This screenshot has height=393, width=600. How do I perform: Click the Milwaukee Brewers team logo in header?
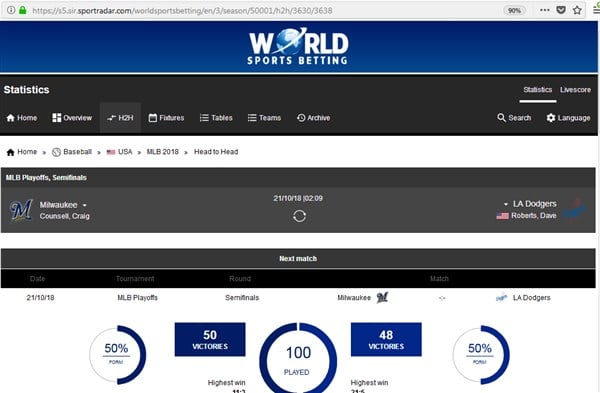[x=21, y=210]
